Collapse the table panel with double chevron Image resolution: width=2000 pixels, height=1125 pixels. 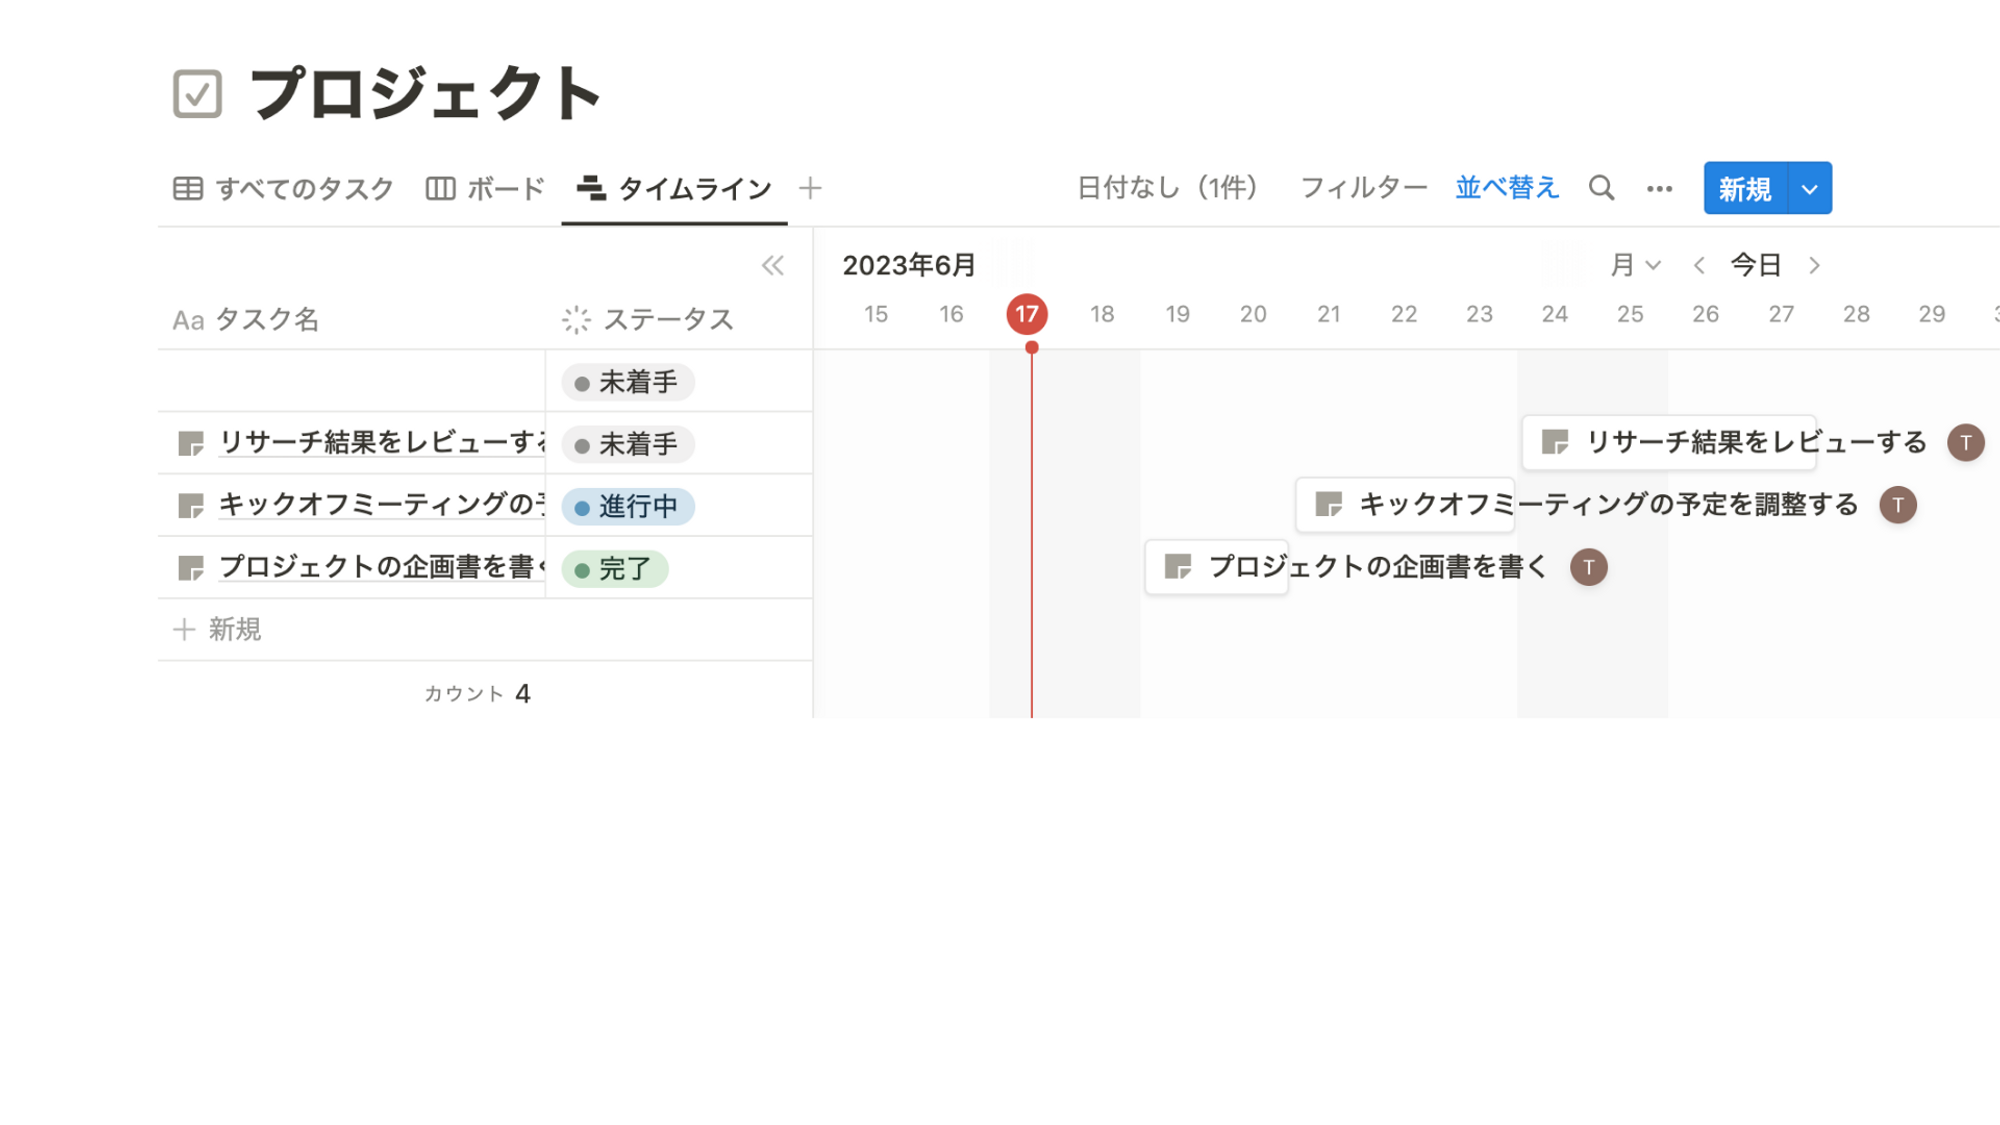click(x=772, y=265)
